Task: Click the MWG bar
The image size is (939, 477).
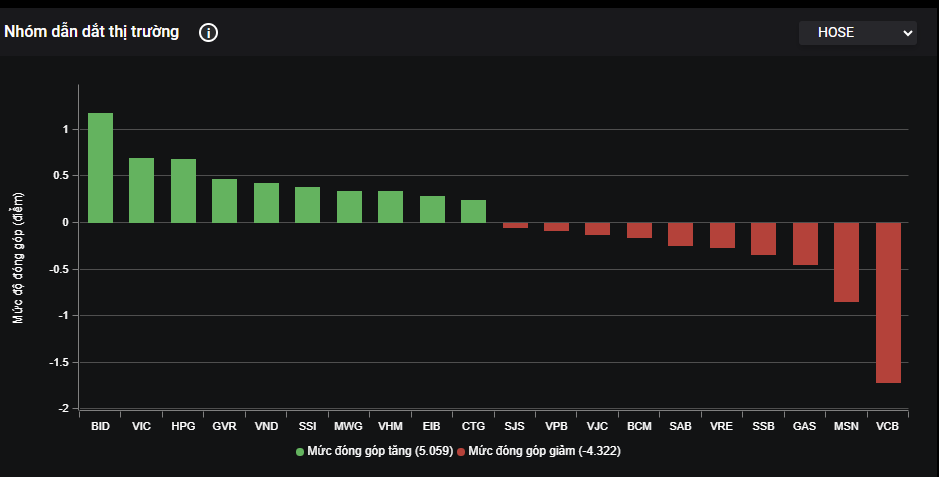Action: coord(349,207)
